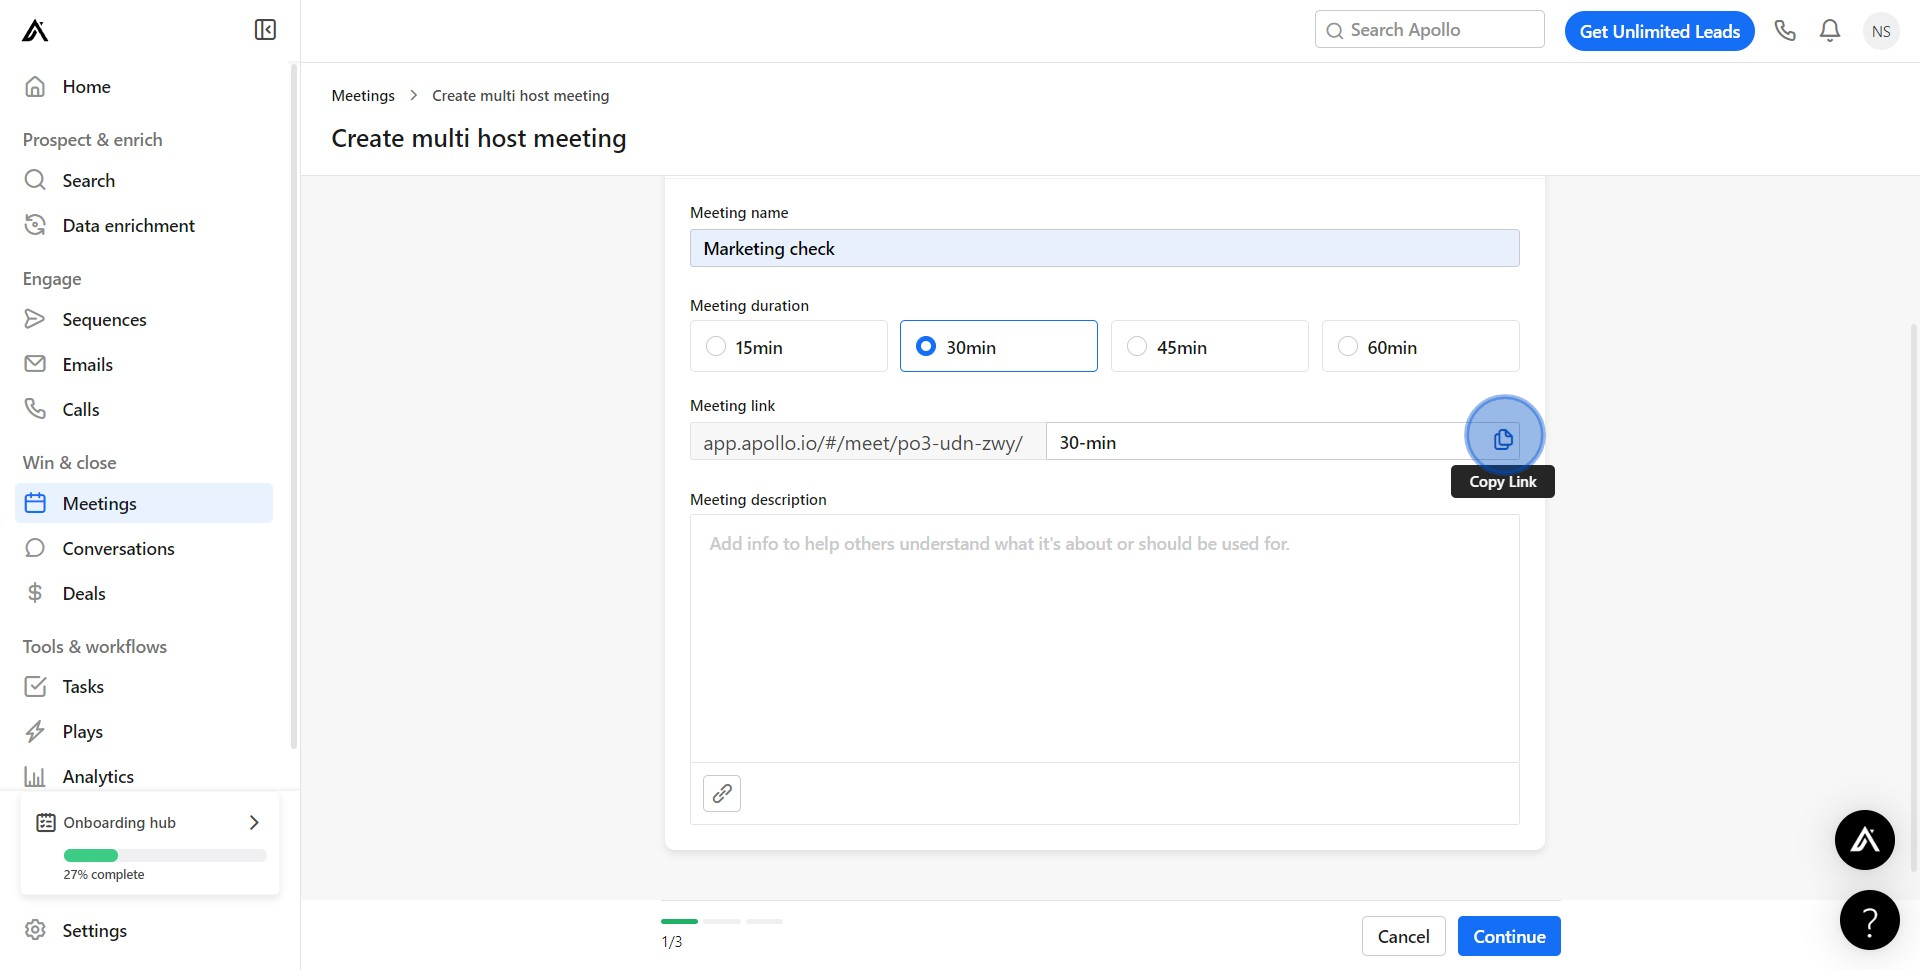This screenshot has width=1920, height=970.
Task: Open the help question mark button
Action: (1870, 920)
